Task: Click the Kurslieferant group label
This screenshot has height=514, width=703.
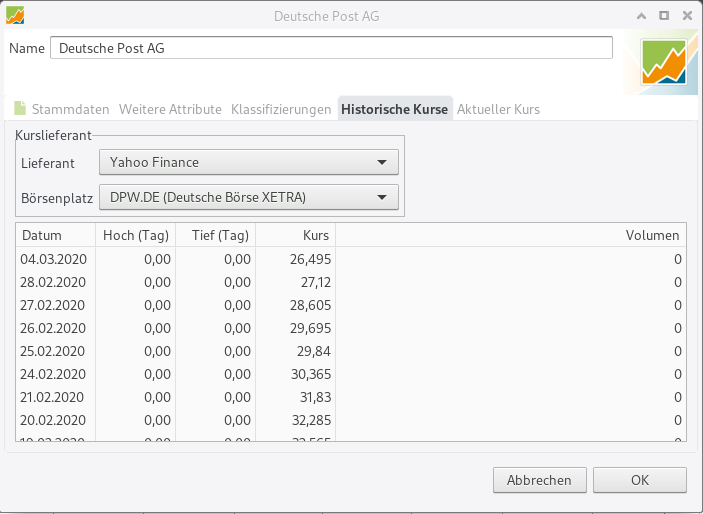Action: 53,135
